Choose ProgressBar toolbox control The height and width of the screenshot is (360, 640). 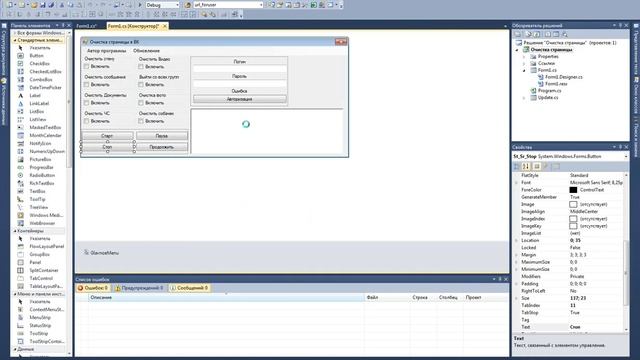coord(41,167)
